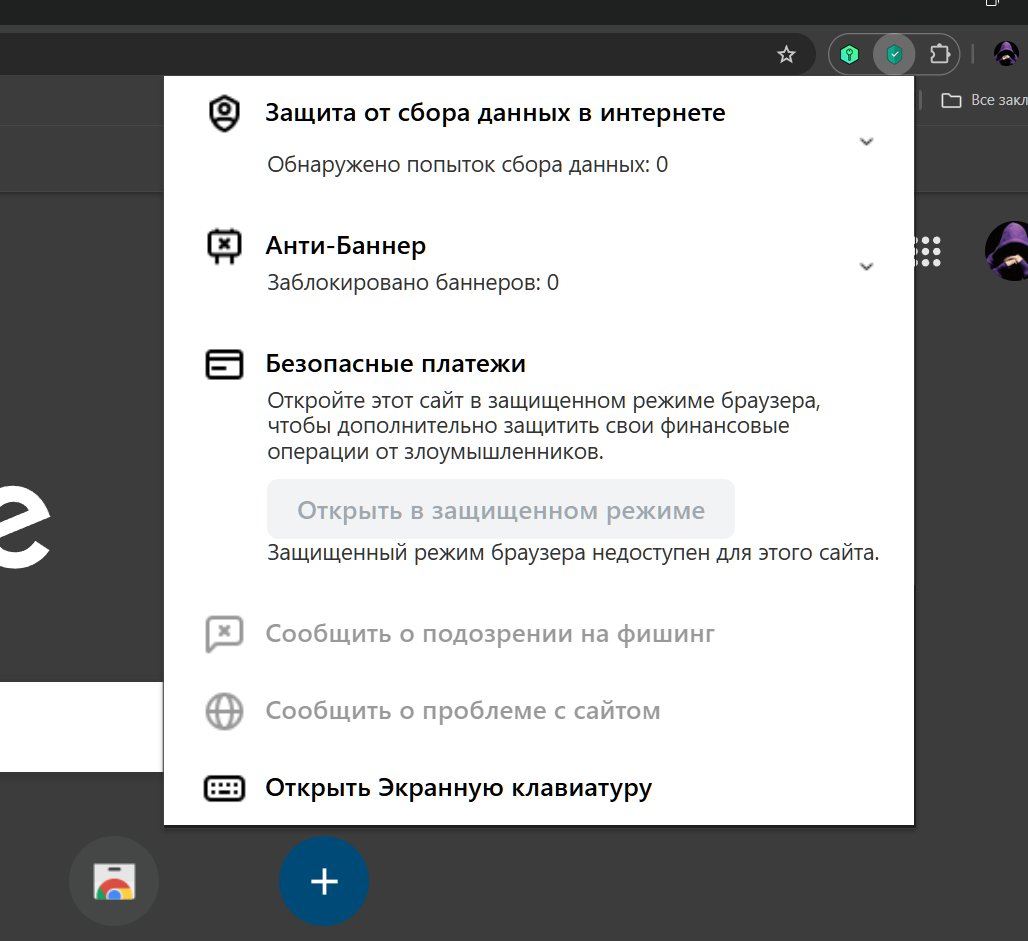Click the Google account avatar on the page
Viewport: 1028px width, 941px height.
coord(1008,251)
